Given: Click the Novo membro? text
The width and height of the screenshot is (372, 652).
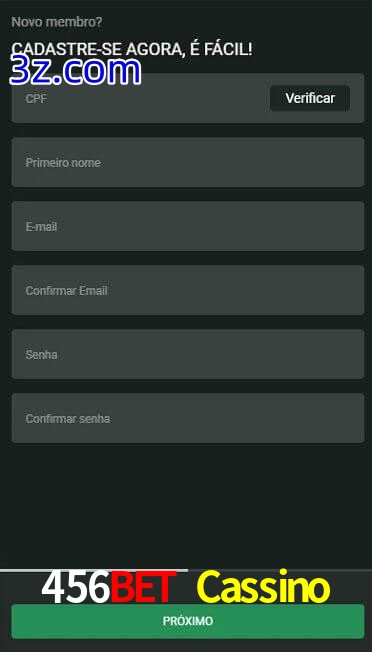Looking at the screenshot, I should [57, 22].
